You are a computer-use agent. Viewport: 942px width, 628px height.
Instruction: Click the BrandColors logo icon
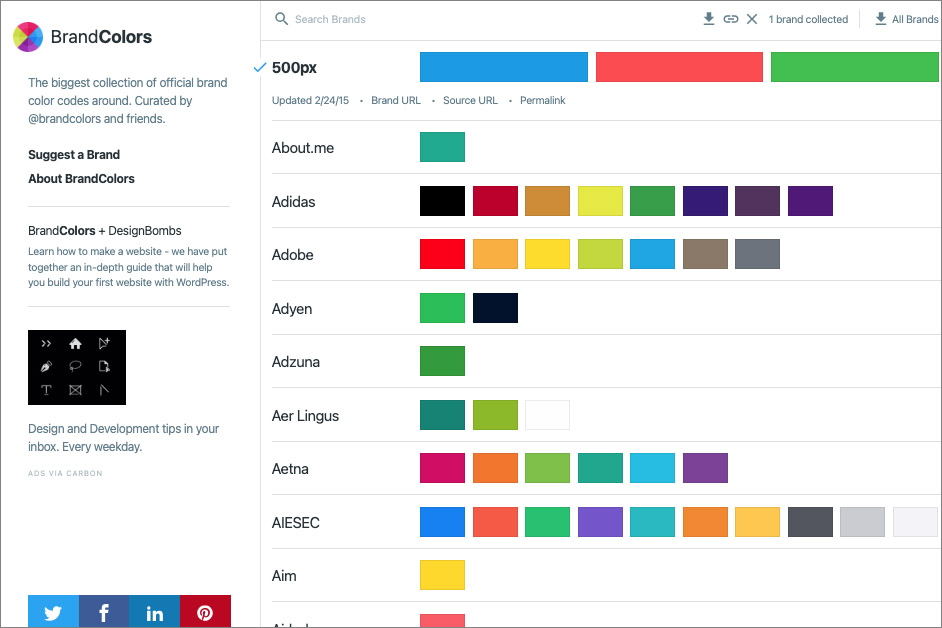point(28,37)
